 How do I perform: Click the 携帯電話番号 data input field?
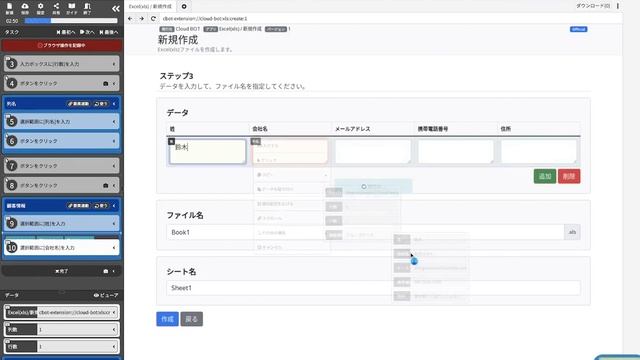(x=456, y=151)
